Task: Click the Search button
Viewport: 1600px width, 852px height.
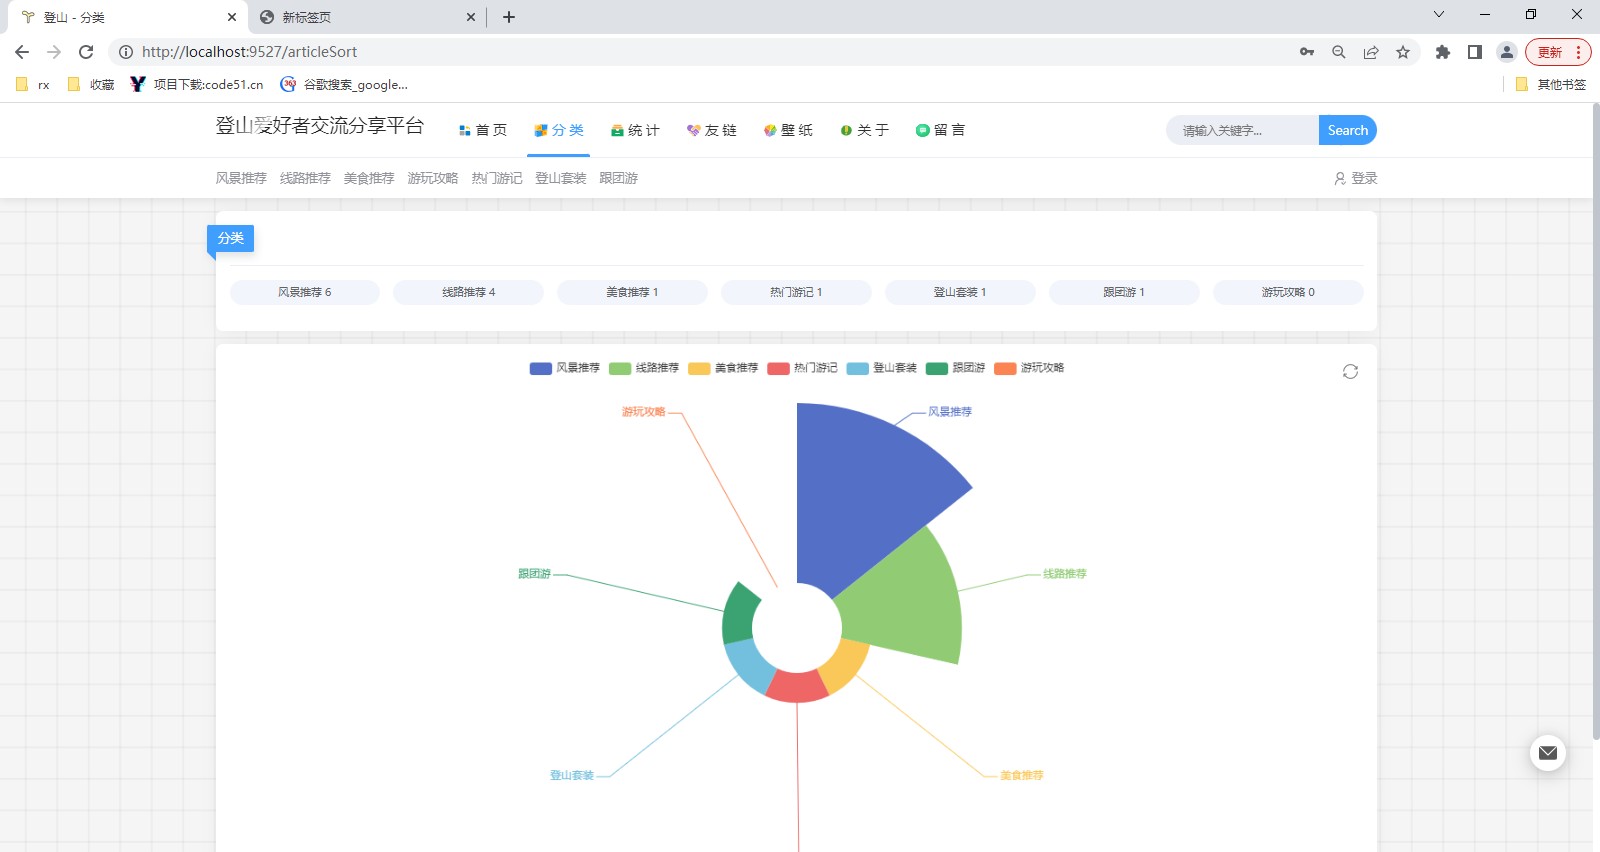Action: 1347,130
